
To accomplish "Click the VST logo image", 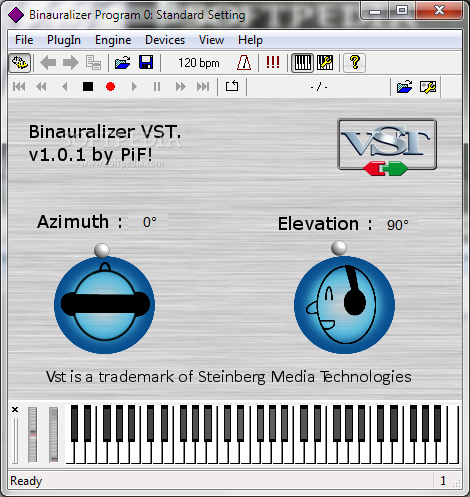I will click(387, 147).
